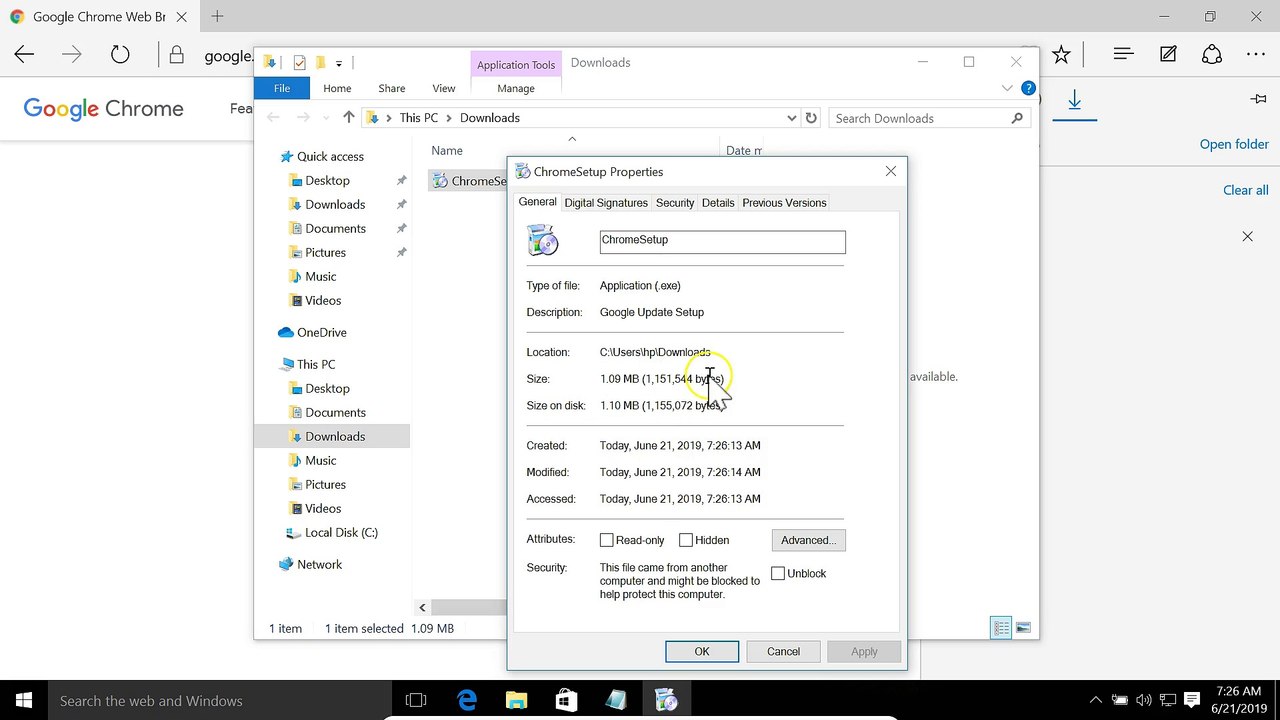Viewport: 1280px width, 720px height.
Task: Switch Explorer to details view icon
Action: coord(1001,628)
